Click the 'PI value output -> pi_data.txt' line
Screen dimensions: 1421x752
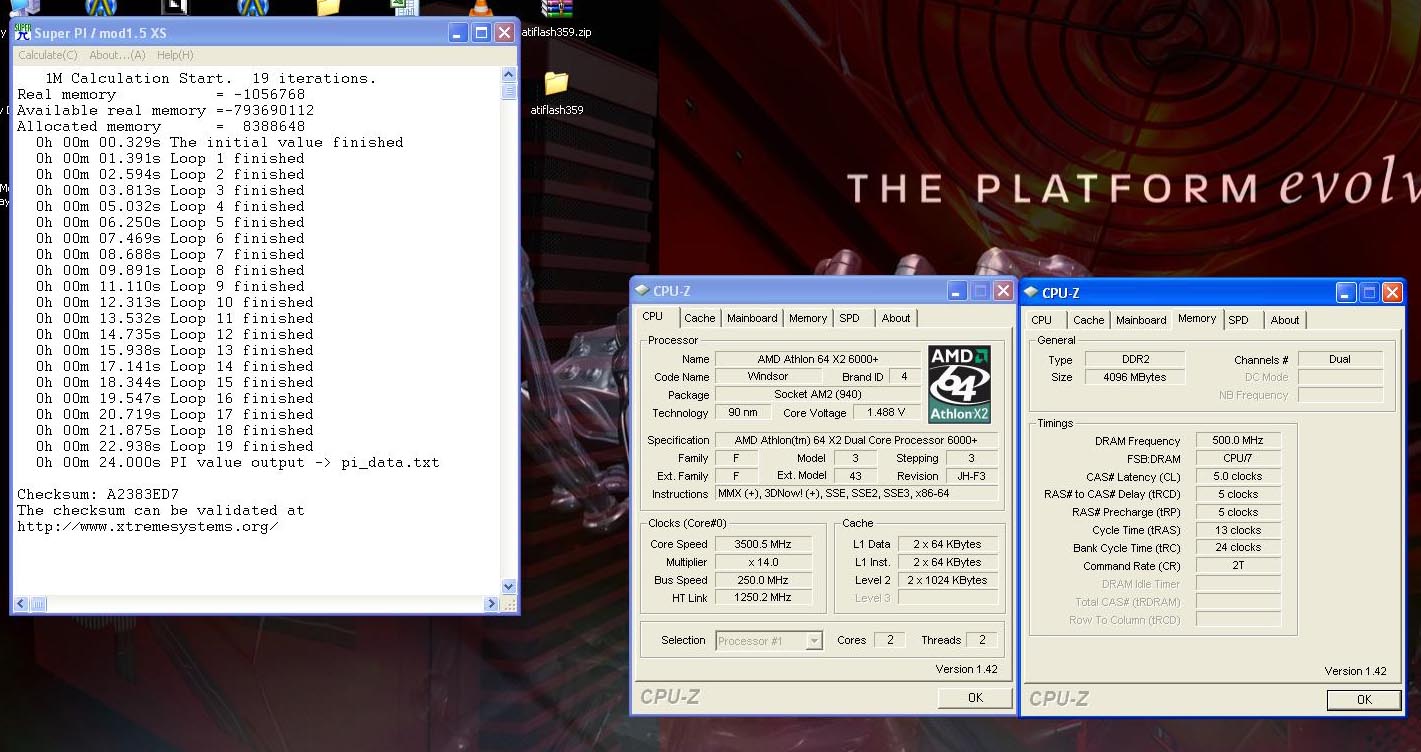[x=238, y=462]
